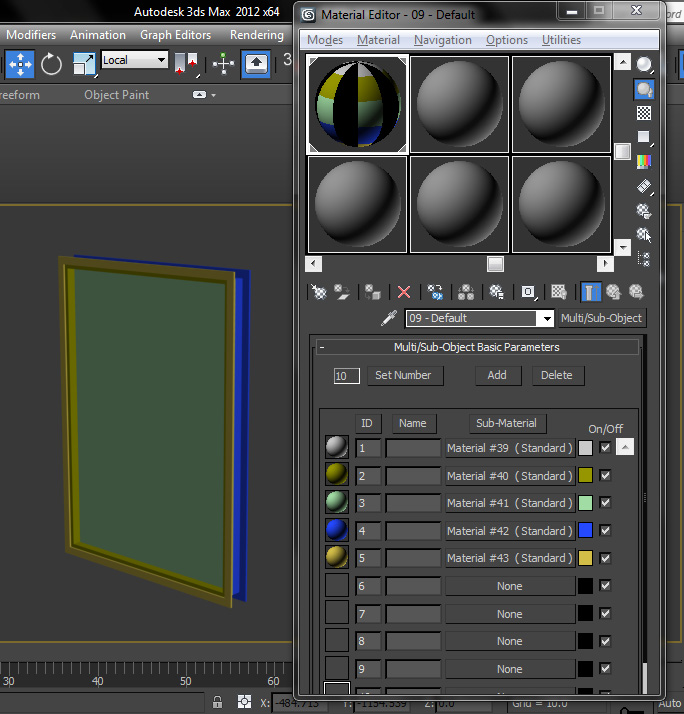Toggle Show End Result icon
This screenshot has height=714, width=684.
[591, 292]
